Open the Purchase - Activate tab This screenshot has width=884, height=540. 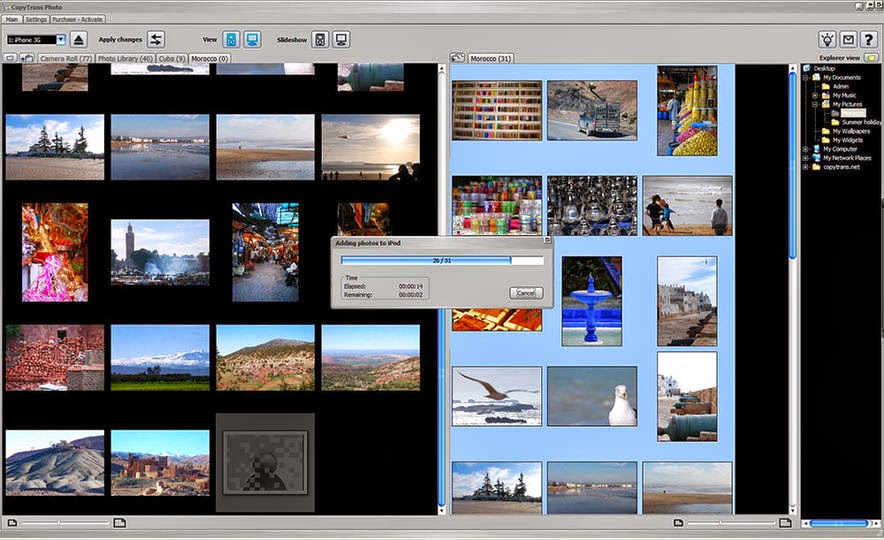coord(77,19)
